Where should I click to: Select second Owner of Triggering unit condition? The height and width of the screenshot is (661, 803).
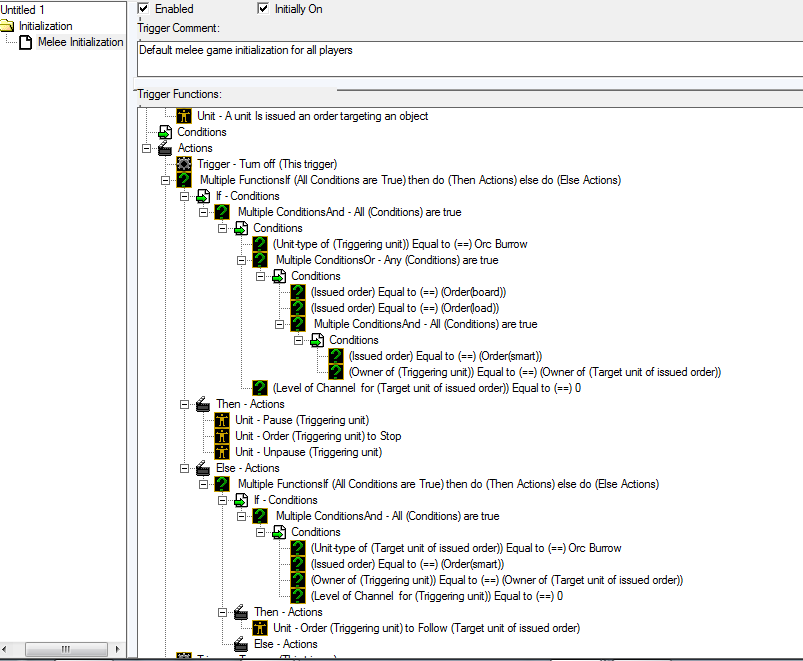tap(497, 580)
